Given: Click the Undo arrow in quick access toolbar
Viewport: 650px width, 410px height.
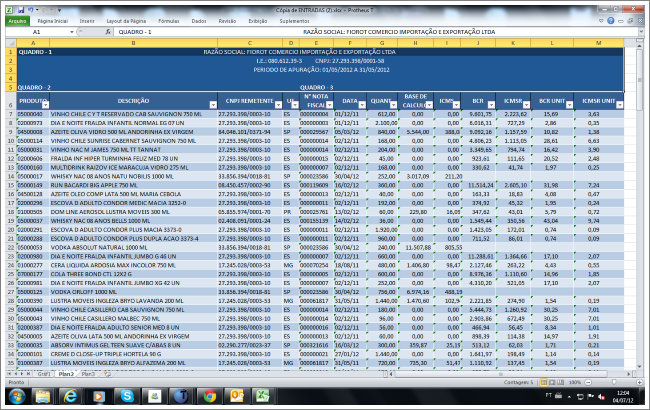Looking at the screenshot, I should [30, 10].
